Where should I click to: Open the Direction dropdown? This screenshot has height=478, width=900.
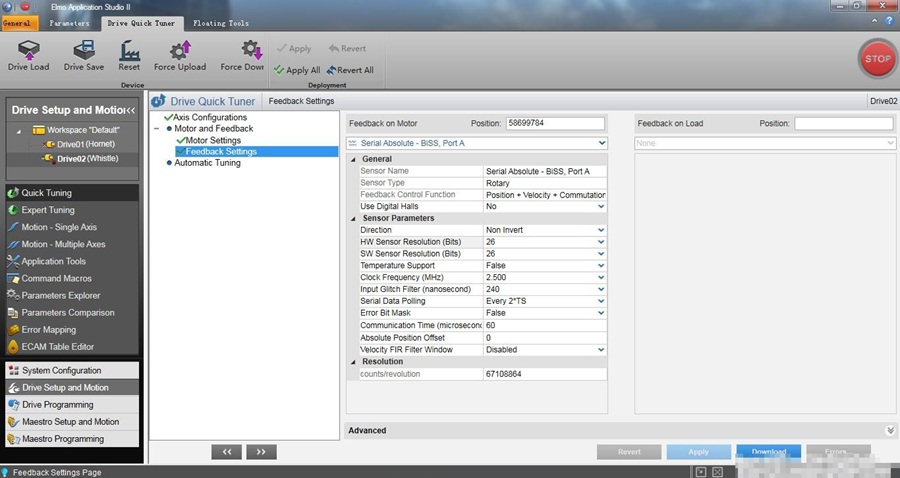pyautogui.click(x=601, y=230)
